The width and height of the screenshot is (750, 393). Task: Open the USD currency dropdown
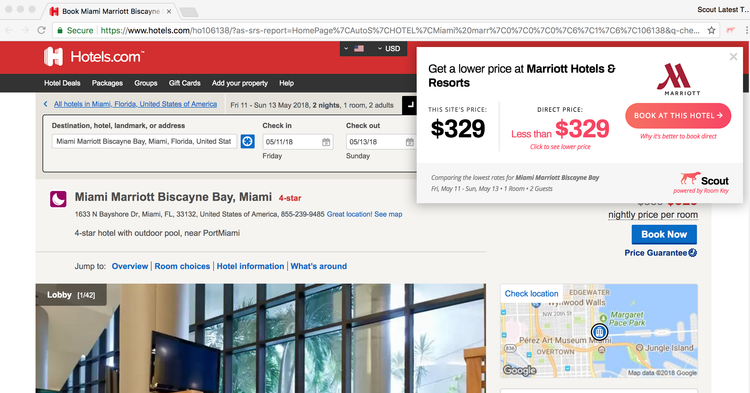point(389,49)
